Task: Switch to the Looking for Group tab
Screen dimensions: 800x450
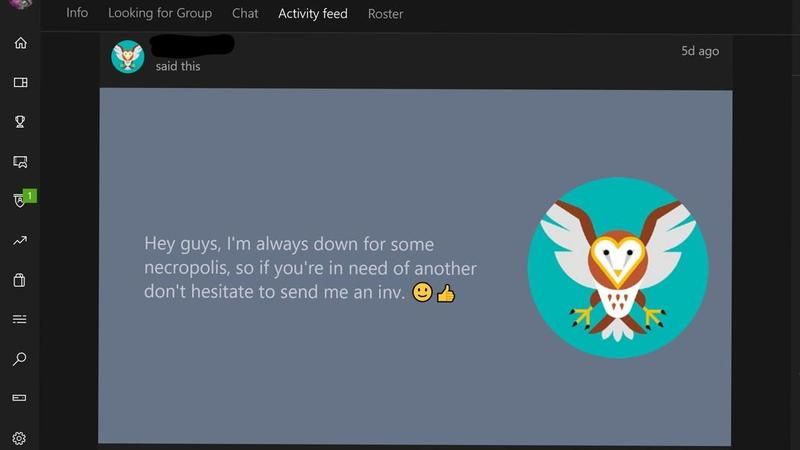Action: [x=160, y=13]
